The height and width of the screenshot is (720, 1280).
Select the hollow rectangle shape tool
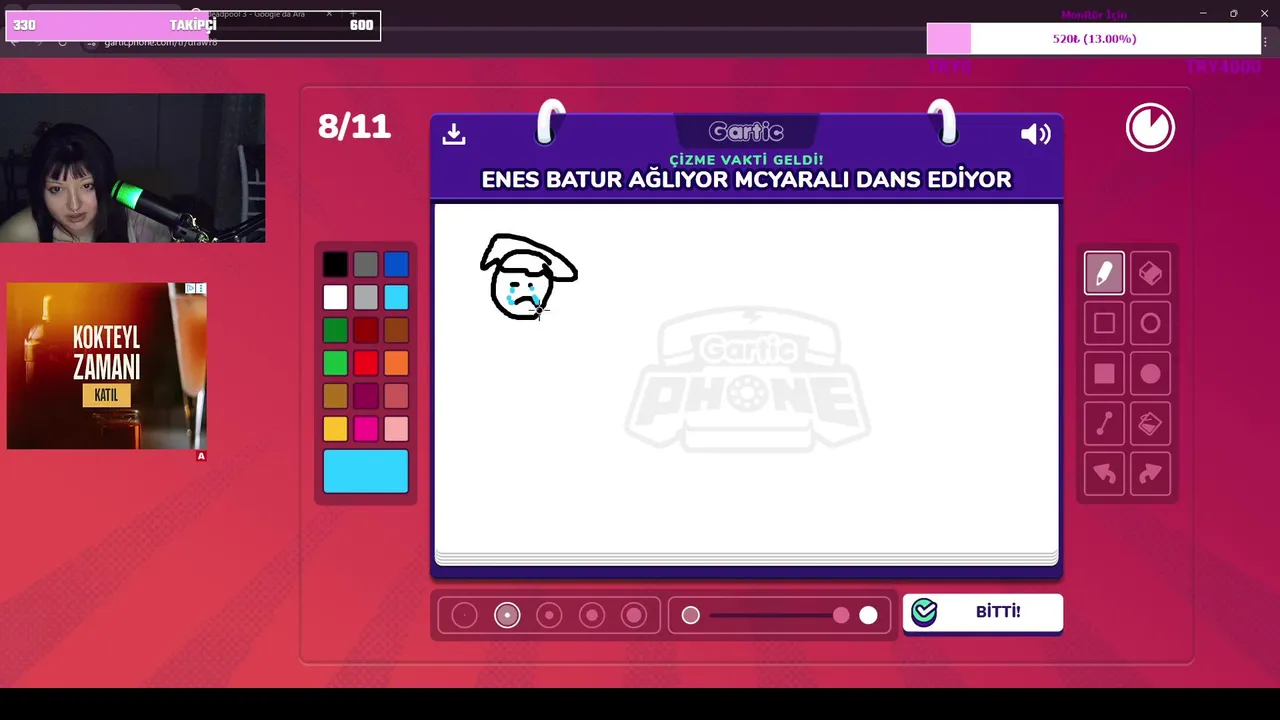1104,323
